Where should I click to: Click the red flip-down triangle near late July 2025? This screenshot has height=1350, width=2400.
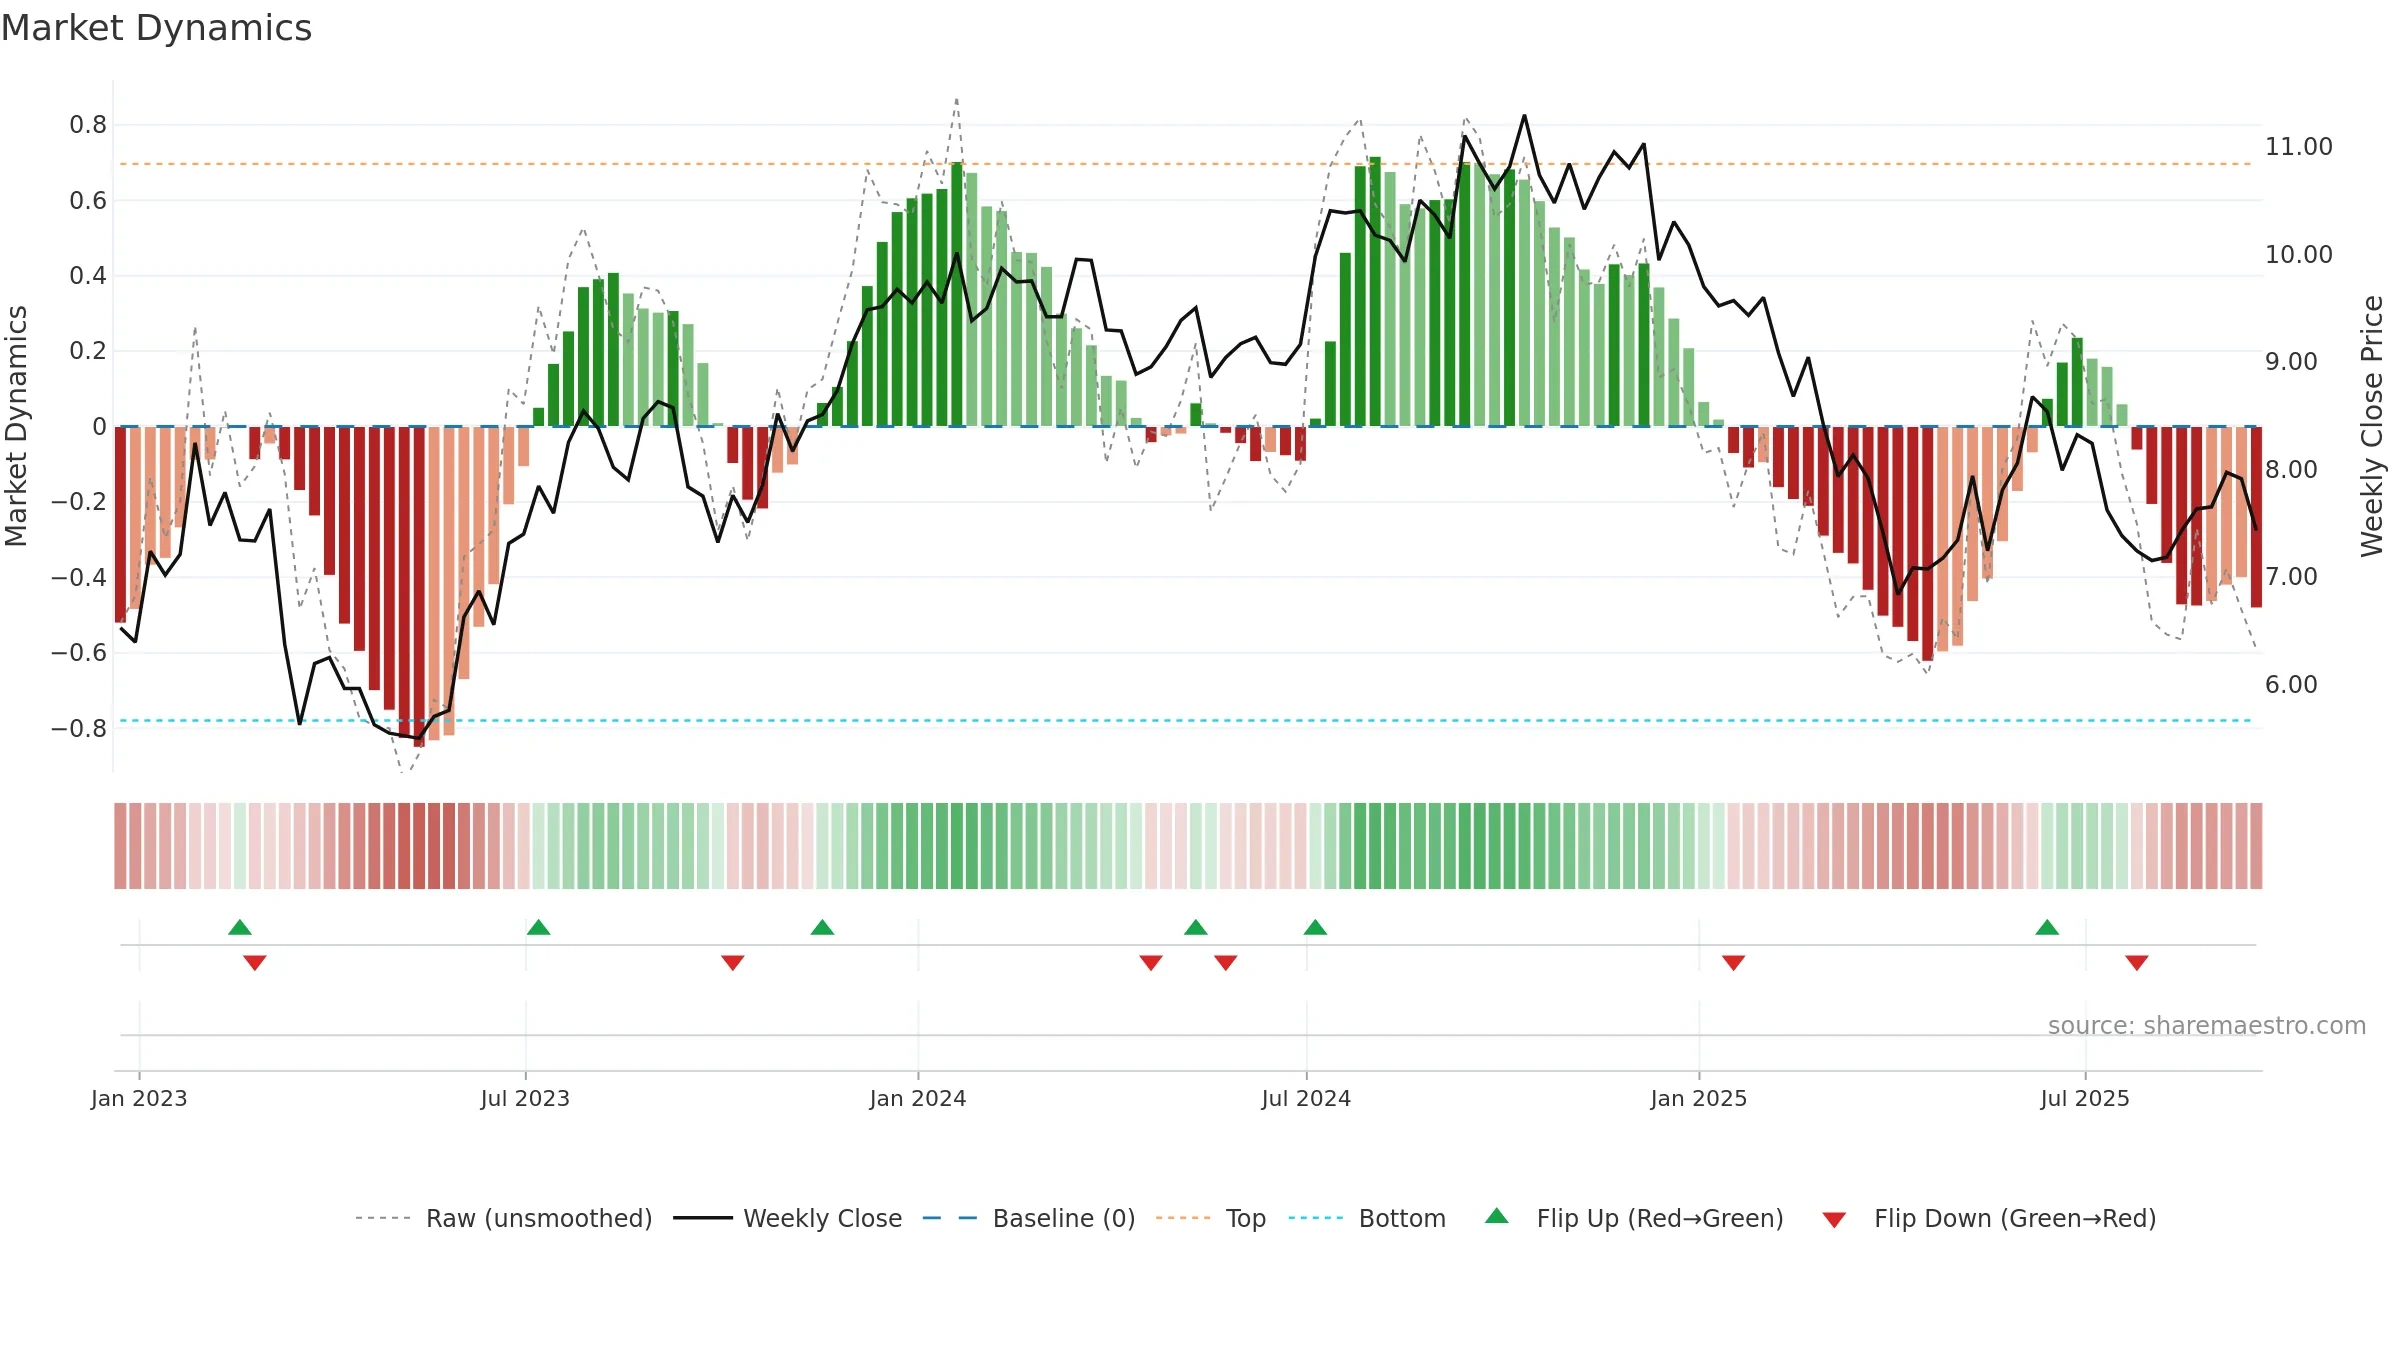2137,963
